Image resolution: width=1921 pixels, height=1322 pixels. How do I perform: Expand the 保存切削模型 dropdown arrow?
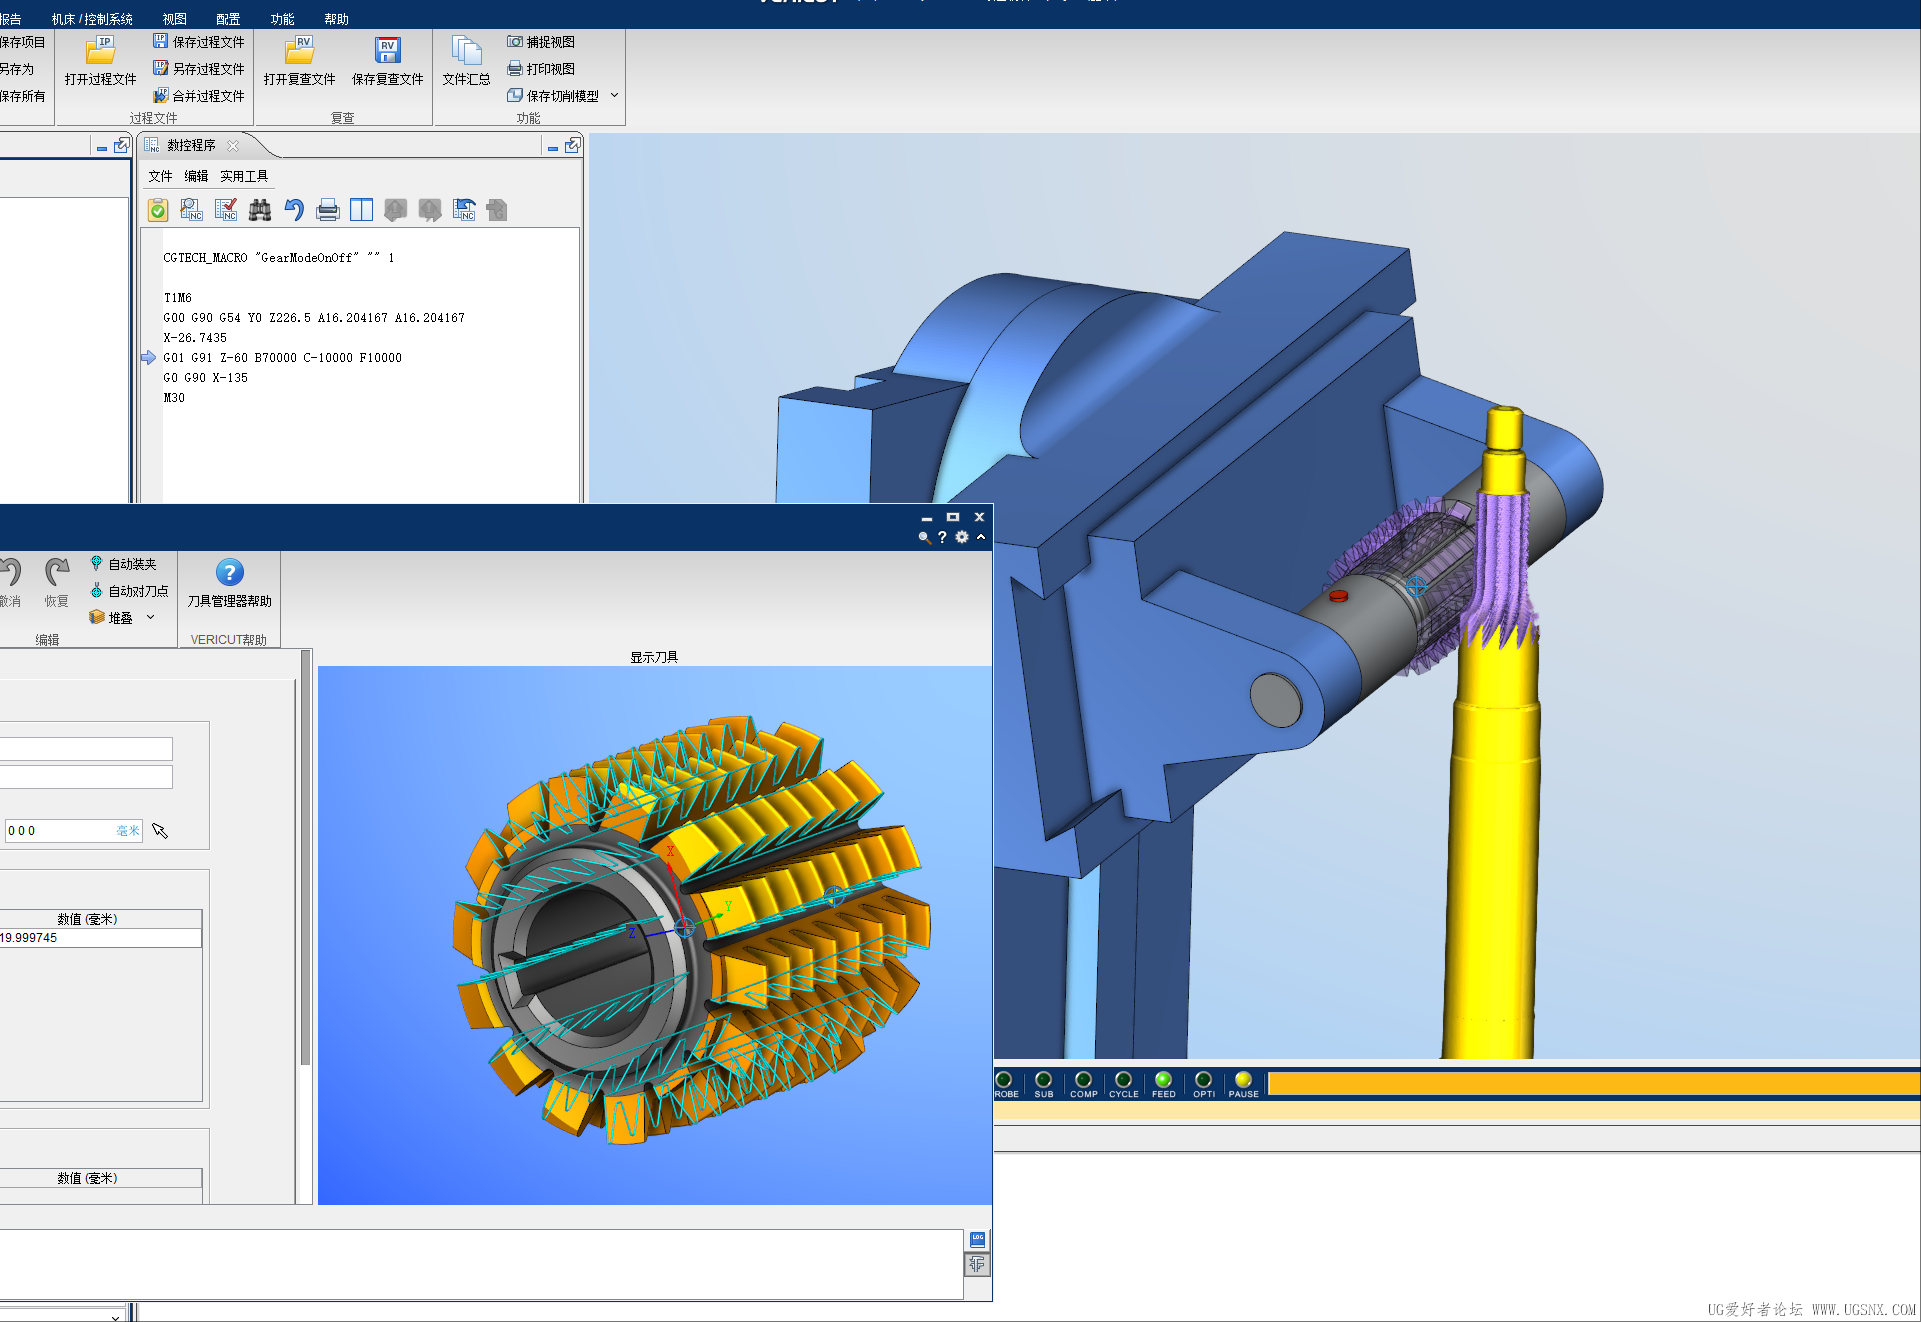[614, 96]
